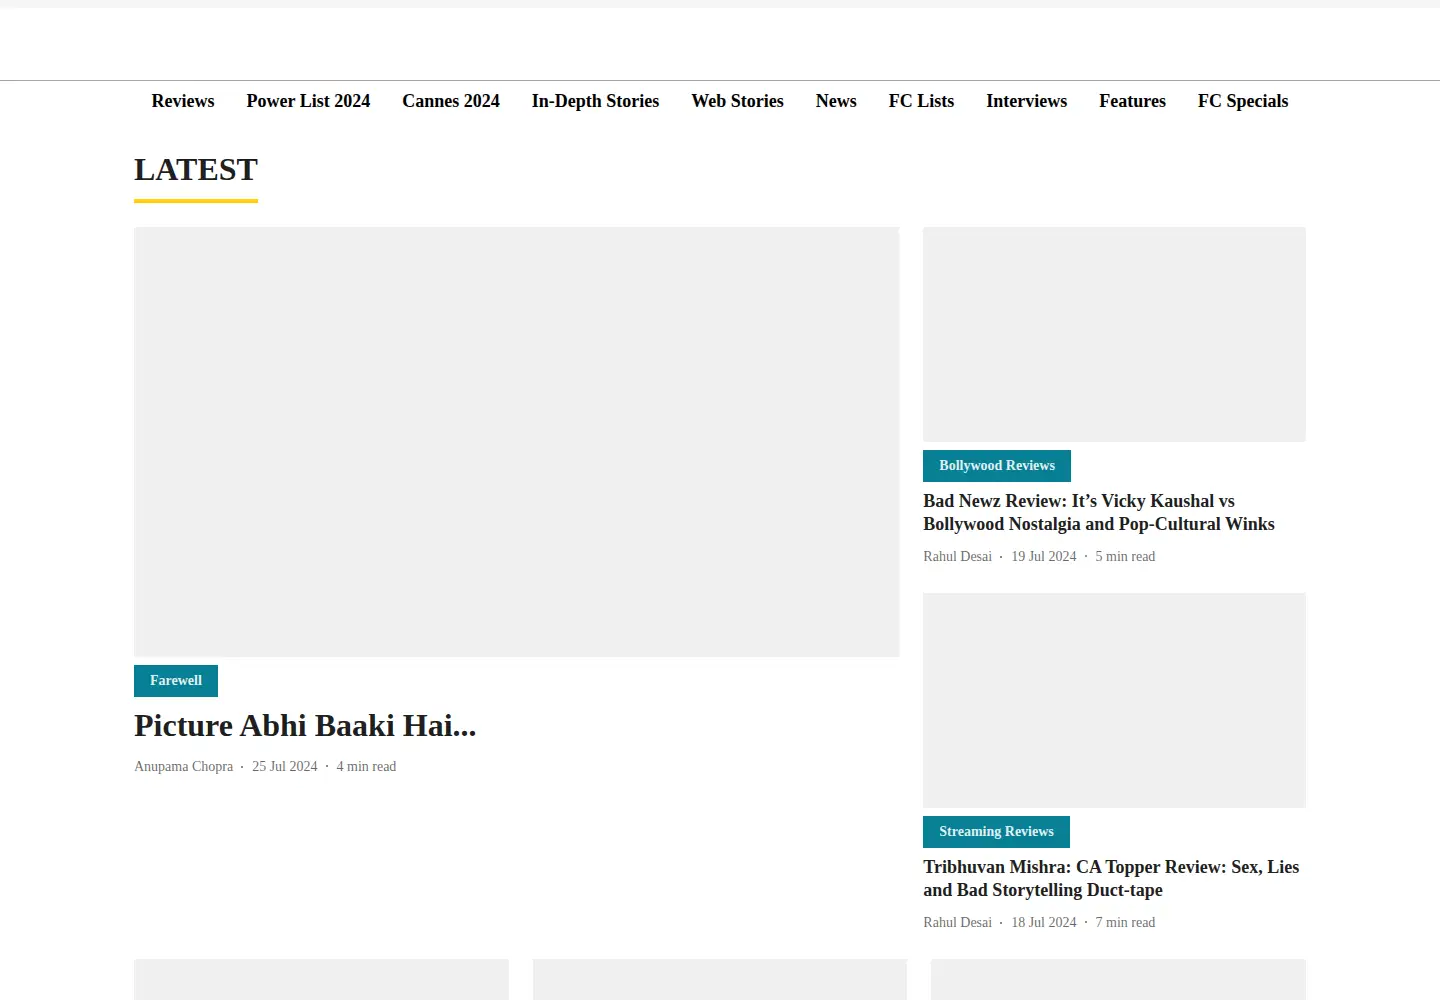Go to Cannes 2024 section
This screenshot has height=1000, width=1440.
click(x=451, y=101)
